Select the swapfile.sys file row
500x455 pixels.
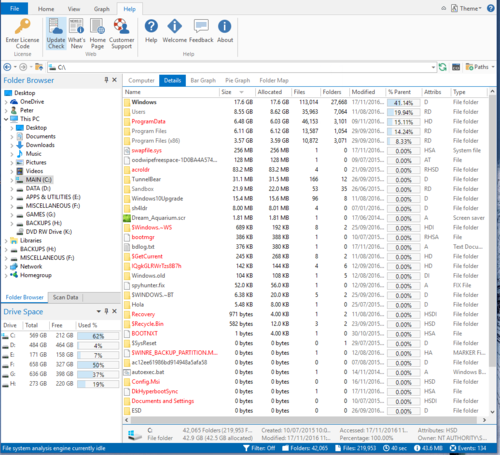coord(305,150)
